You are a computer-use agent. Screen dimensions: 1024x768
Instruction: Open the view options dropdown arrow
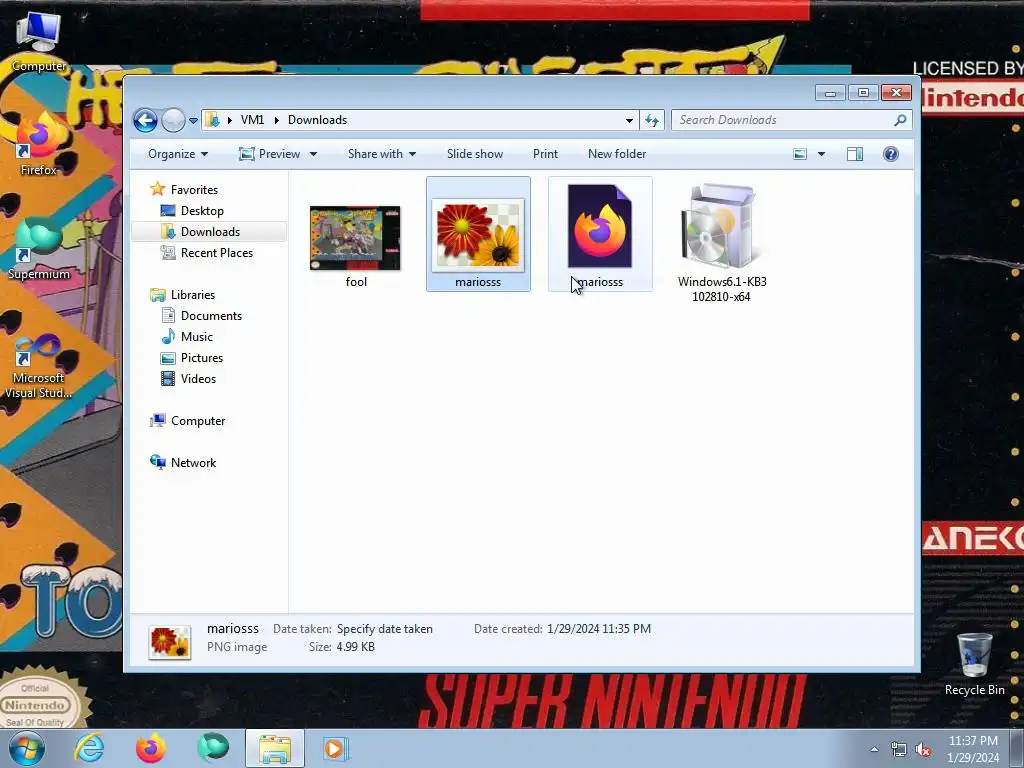tap(822, 154)
